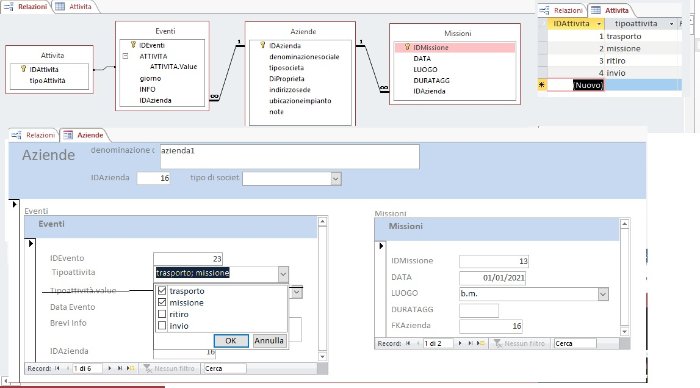
Task: Click the FKAzienda field in Missioni
Action: click(491, 326)
